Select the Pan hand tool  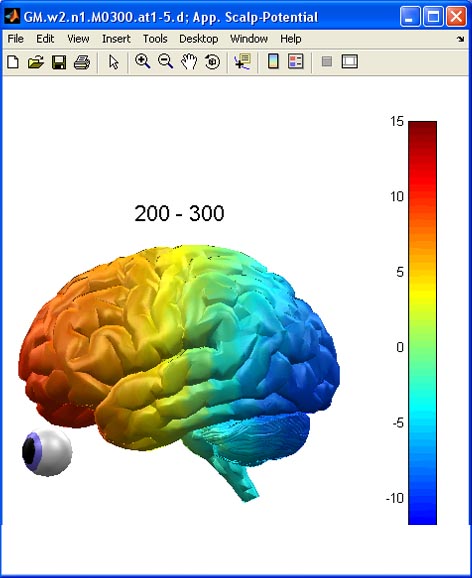[x=189, y=62]
